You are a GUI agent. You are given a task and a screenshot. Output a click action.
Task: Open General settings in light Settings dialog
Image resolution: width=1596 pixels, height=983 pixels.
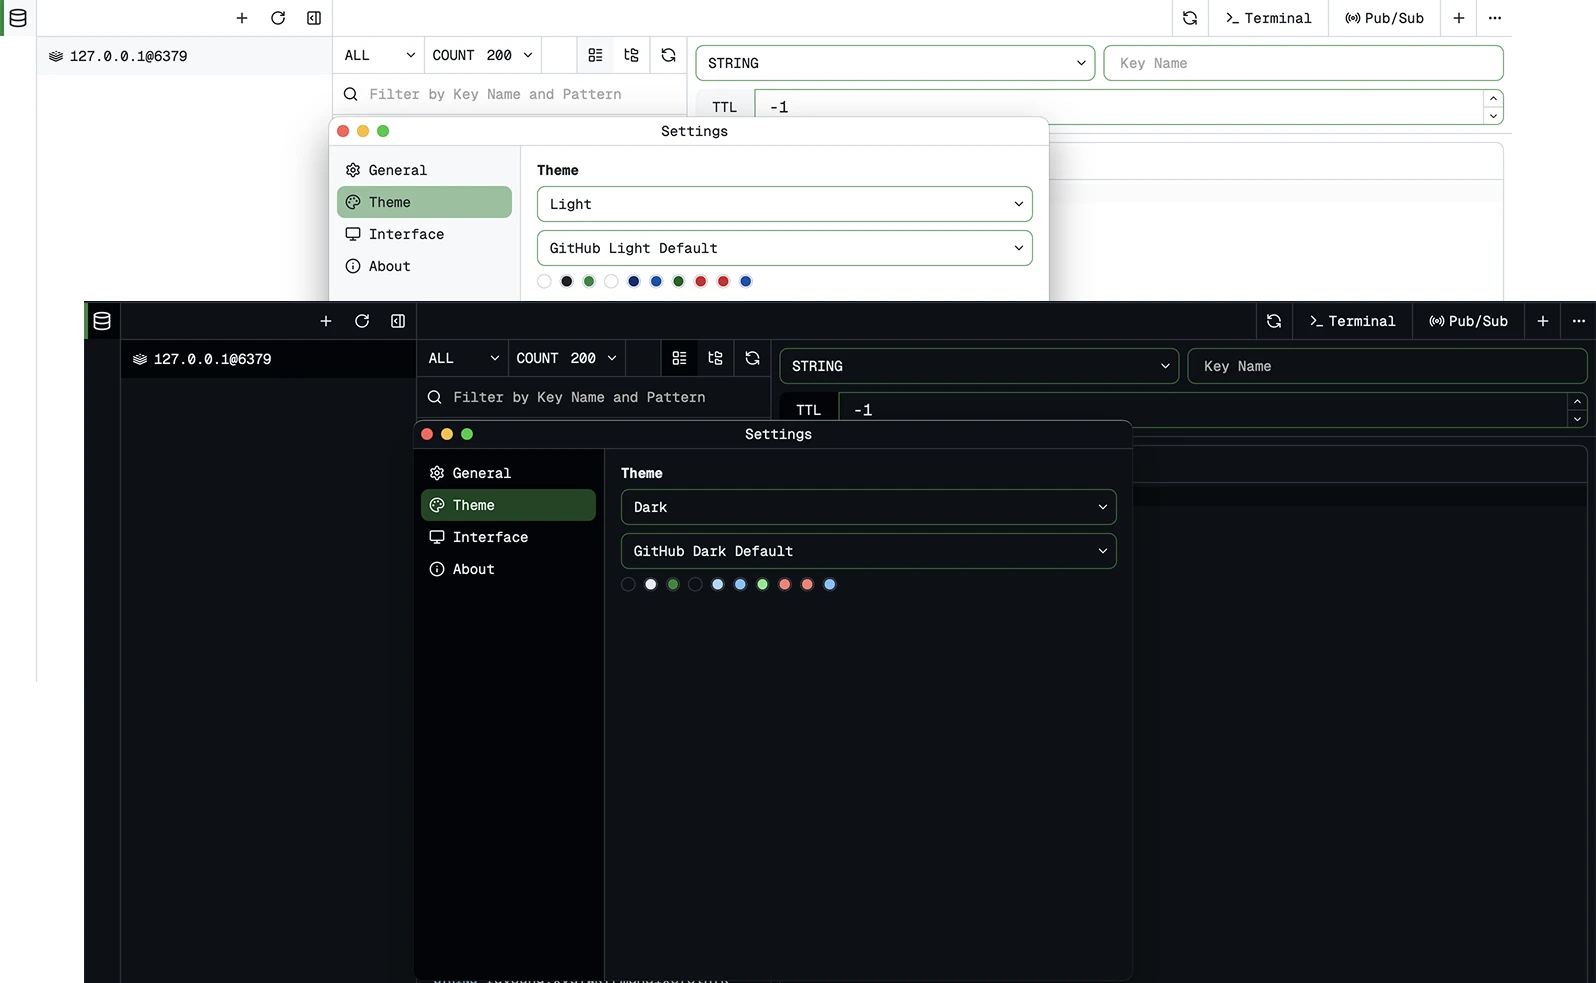[x=424, y=170]
